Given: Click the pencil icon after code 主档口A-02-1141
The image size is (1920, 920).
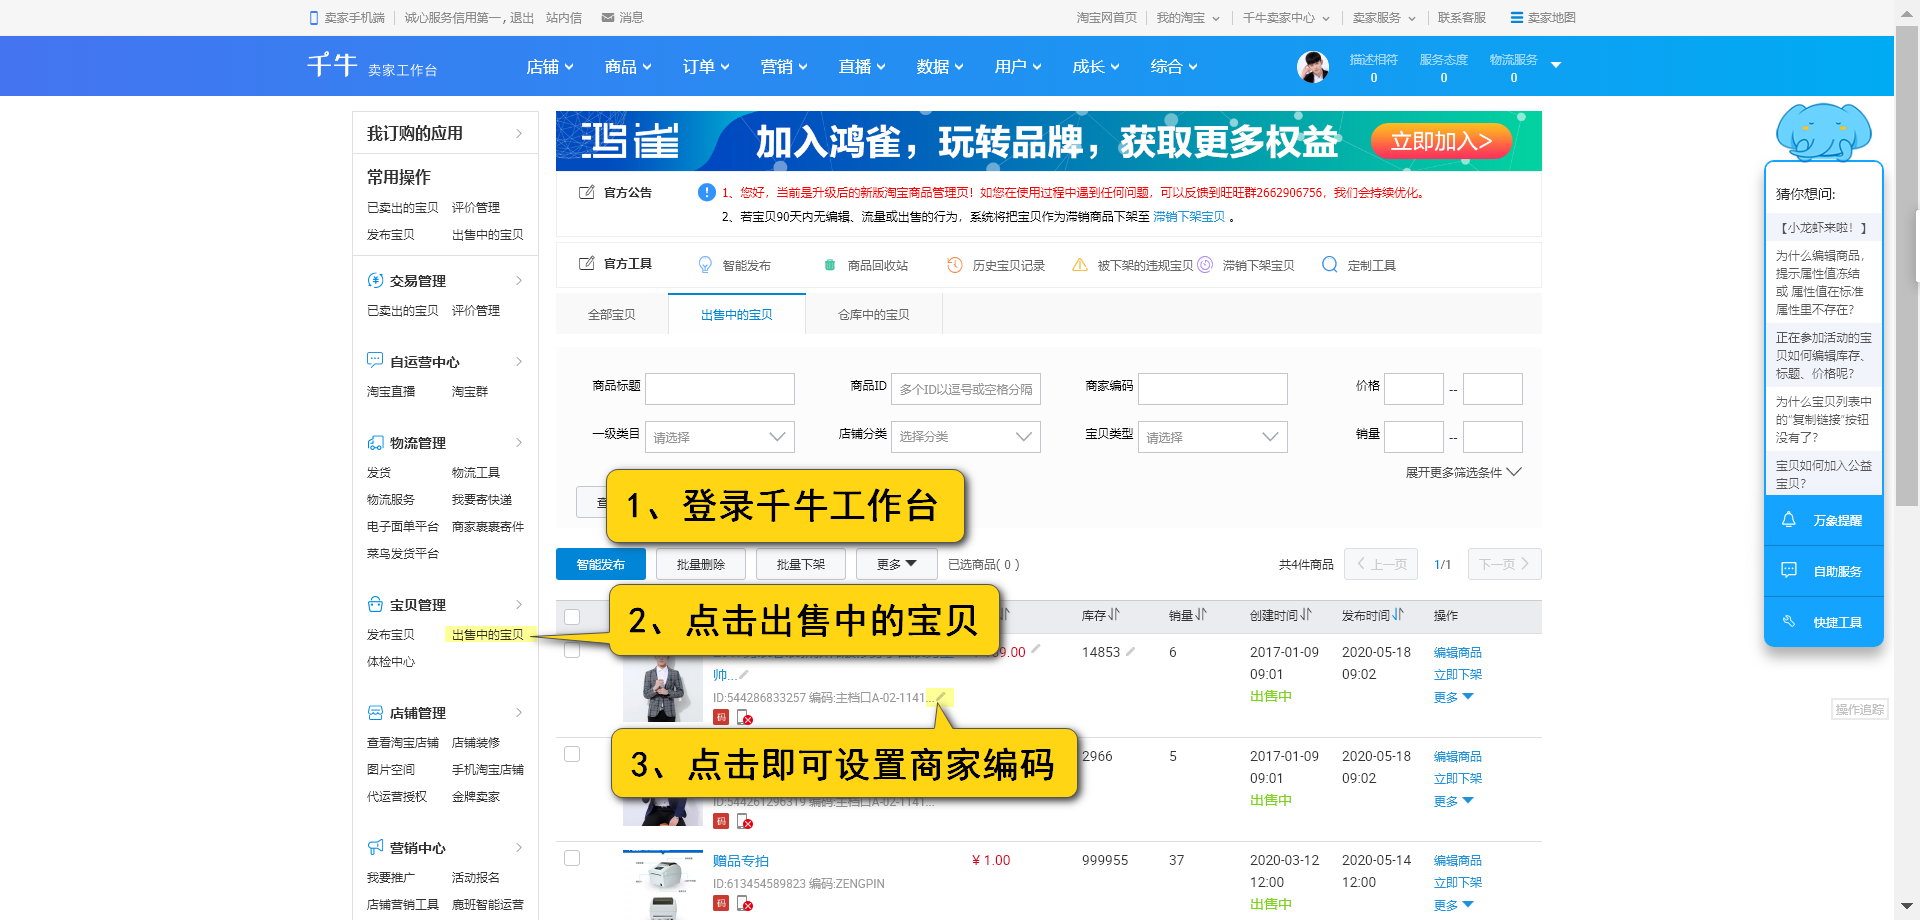Looking at the screenshot, I should click(939, 697).
